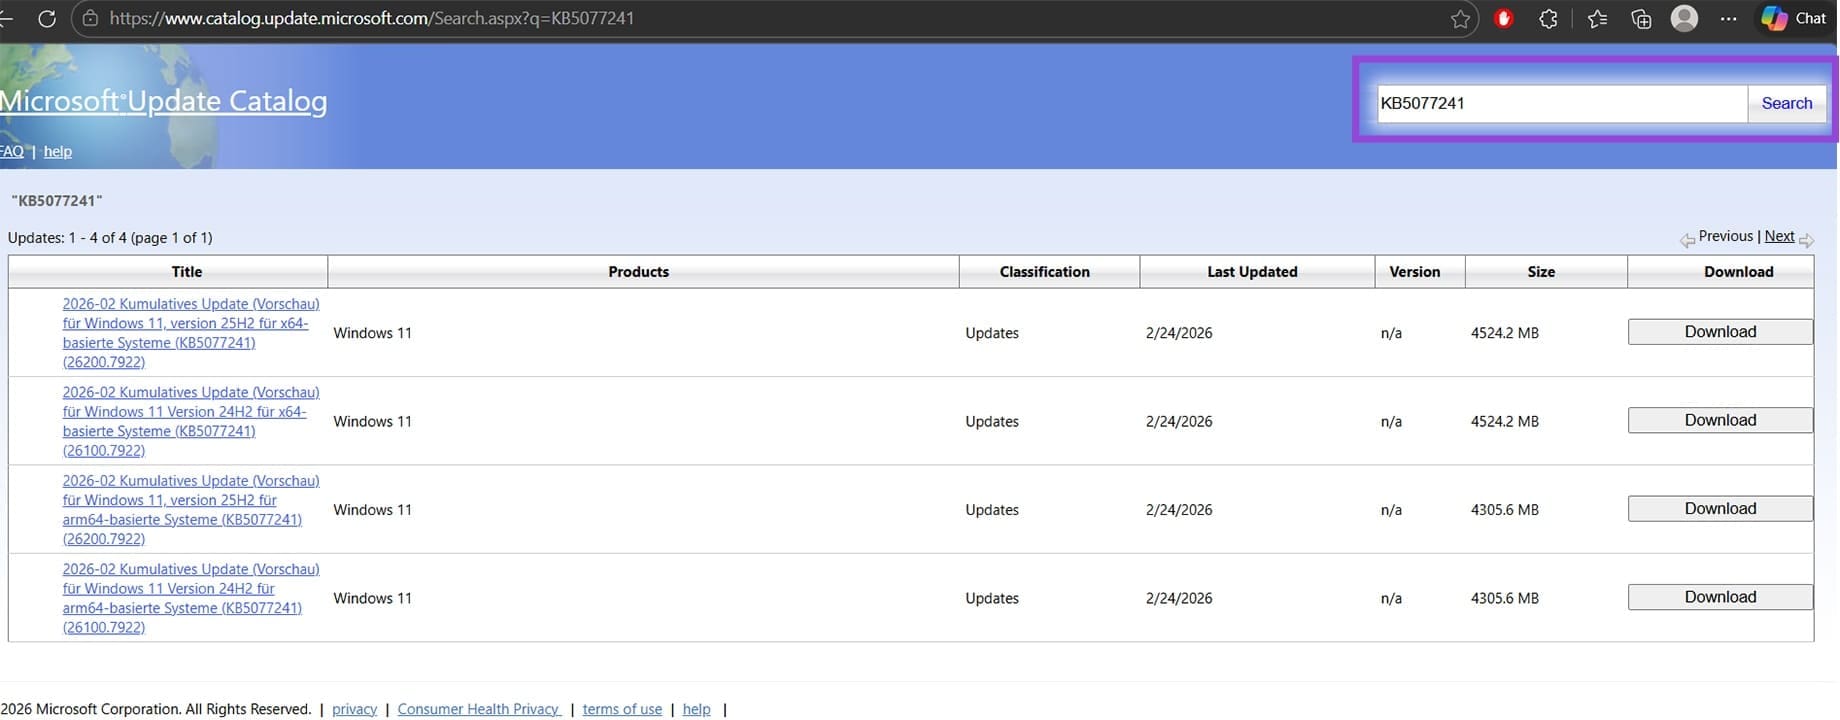Click the Next page link
The image size is (1840, 720).
tap(1779, 236)
